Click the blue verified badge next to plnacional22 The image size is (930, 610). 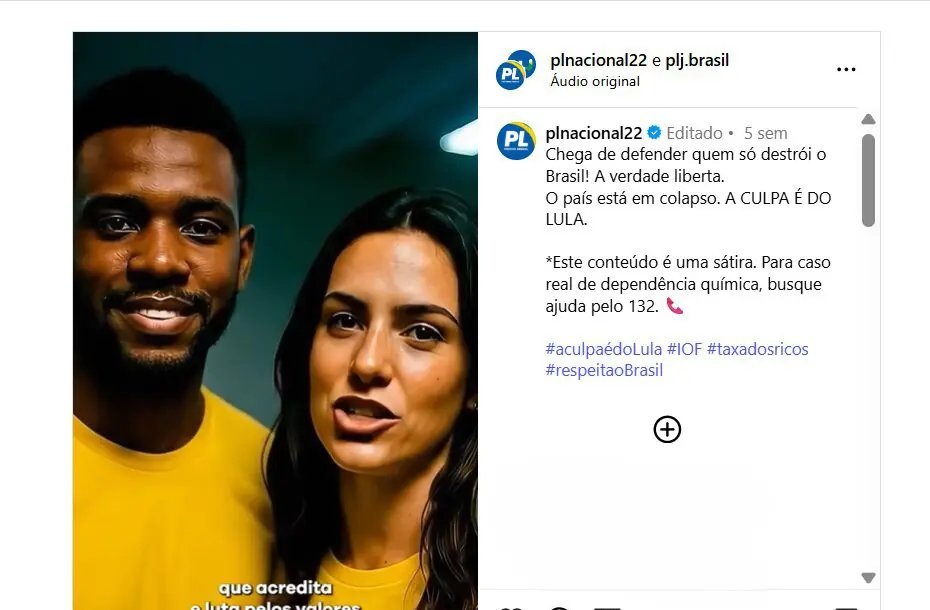click(654, 133)
